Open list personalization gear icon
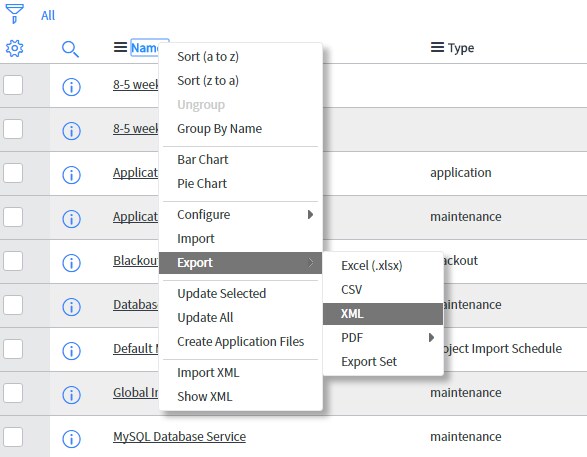The width and height of the screenshot is (587, 457). pos(15,48)
